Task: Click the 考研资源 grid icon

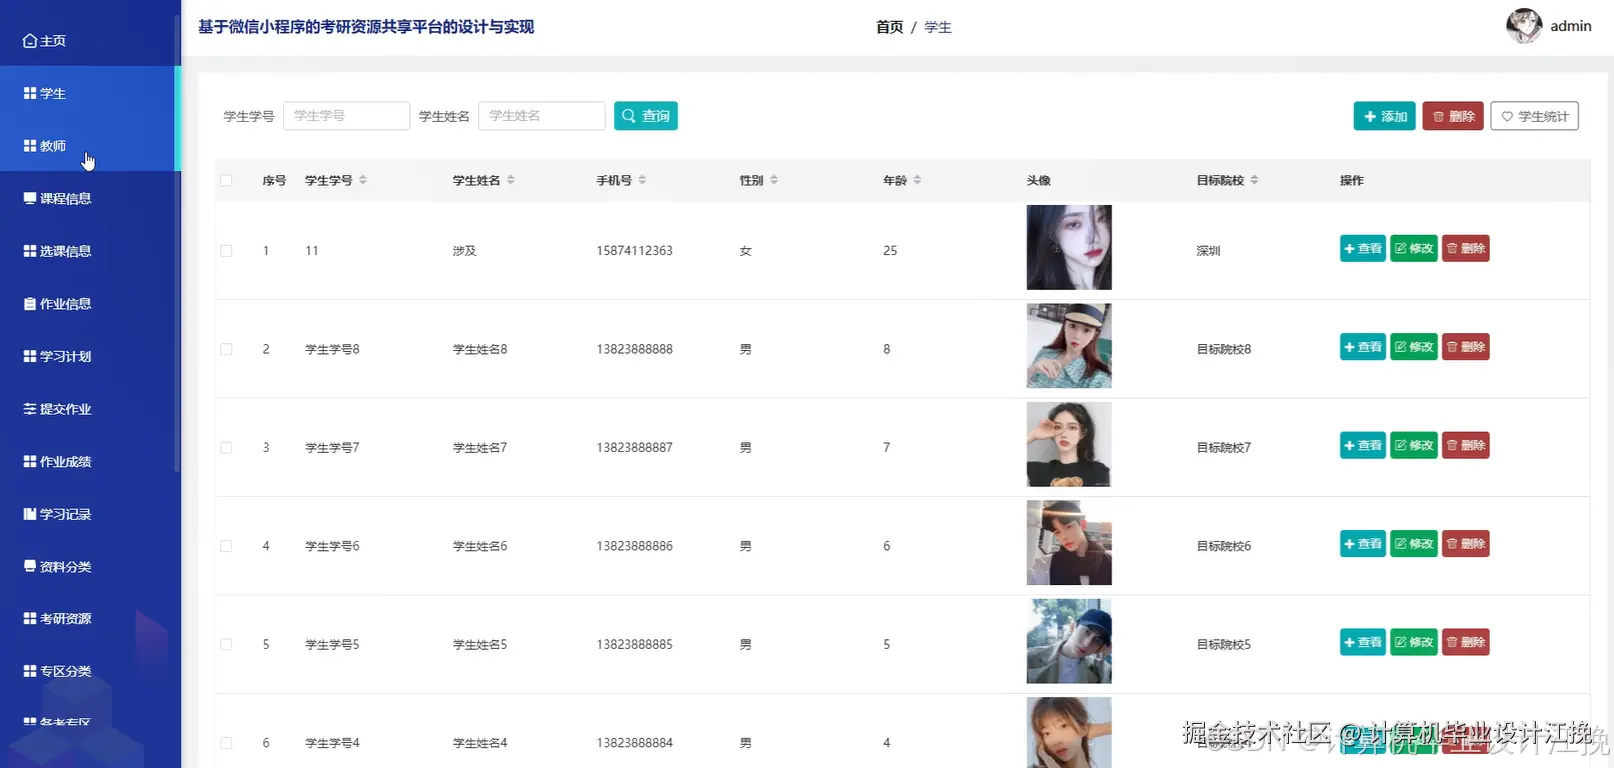Action: [x=30, y=618]
